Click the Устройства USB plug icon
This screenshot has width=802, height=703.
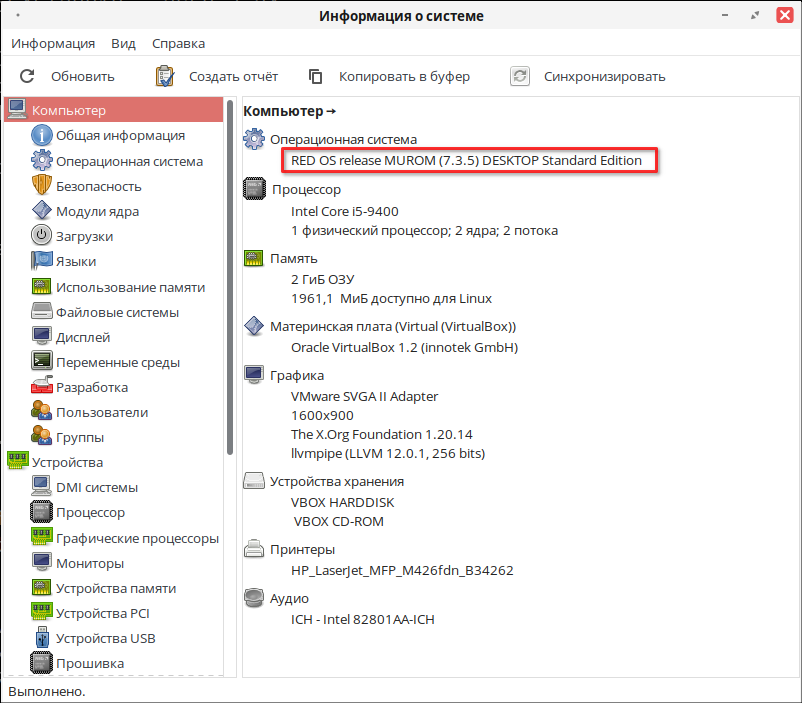click(42, 638)
